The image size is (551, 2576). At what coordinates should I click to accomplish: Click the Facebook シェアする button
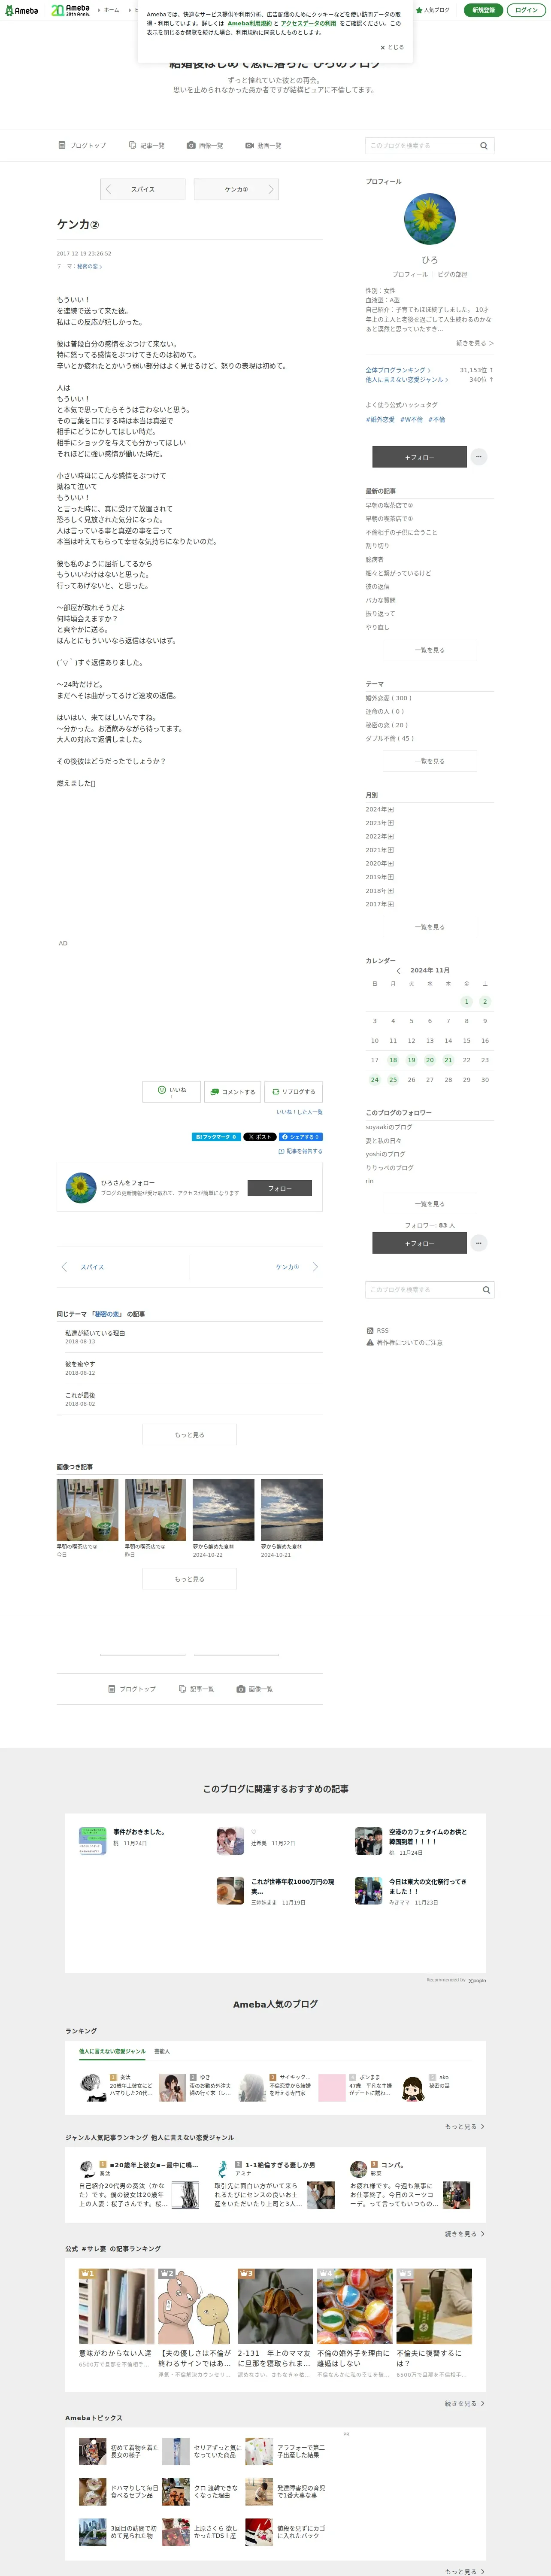pyautogui.click(x=300, y=1137)
